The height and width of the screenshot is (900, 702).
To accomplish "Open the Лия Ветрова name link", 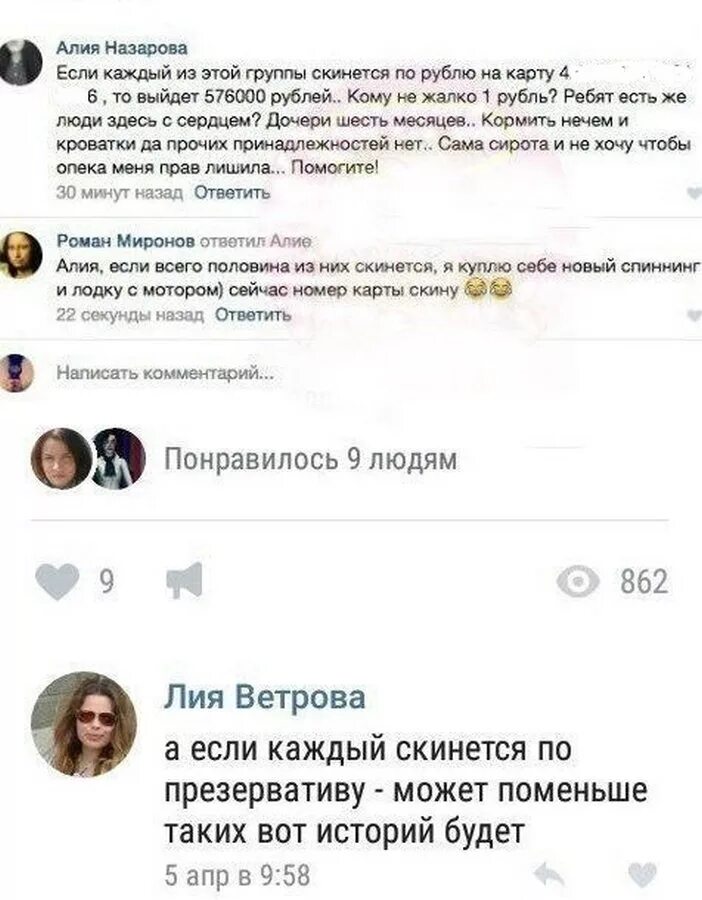I will coord(265,697).
